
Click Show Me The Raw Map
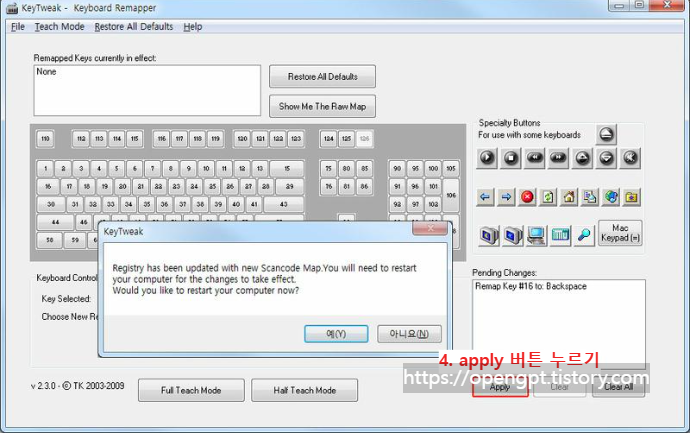[323, 106]
